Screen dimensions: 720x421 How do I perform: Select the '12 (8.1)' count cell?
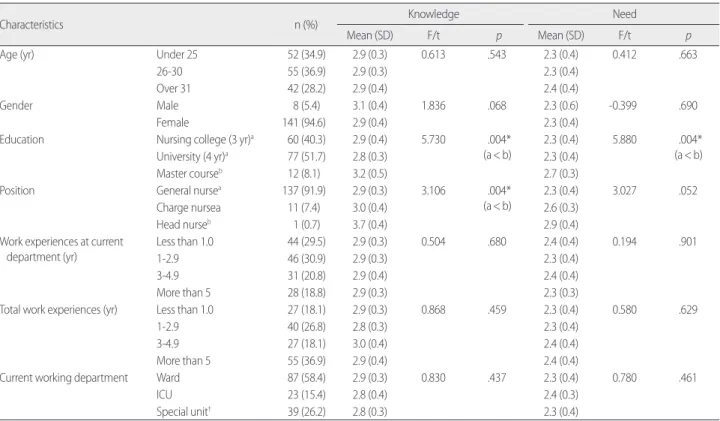pyautogui.click(x=306, y=174)
